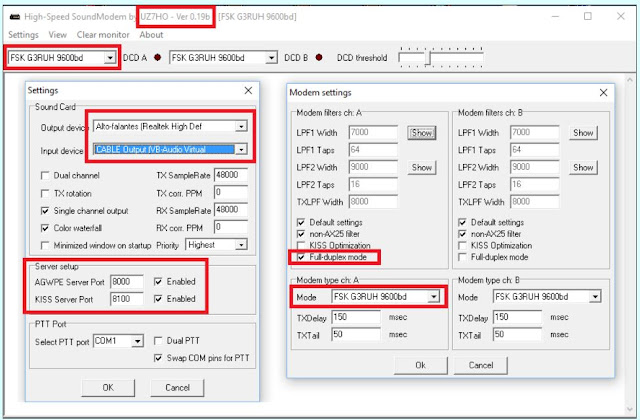Toggle AGWPE Server Enabled checkbox

pos(158,282)
